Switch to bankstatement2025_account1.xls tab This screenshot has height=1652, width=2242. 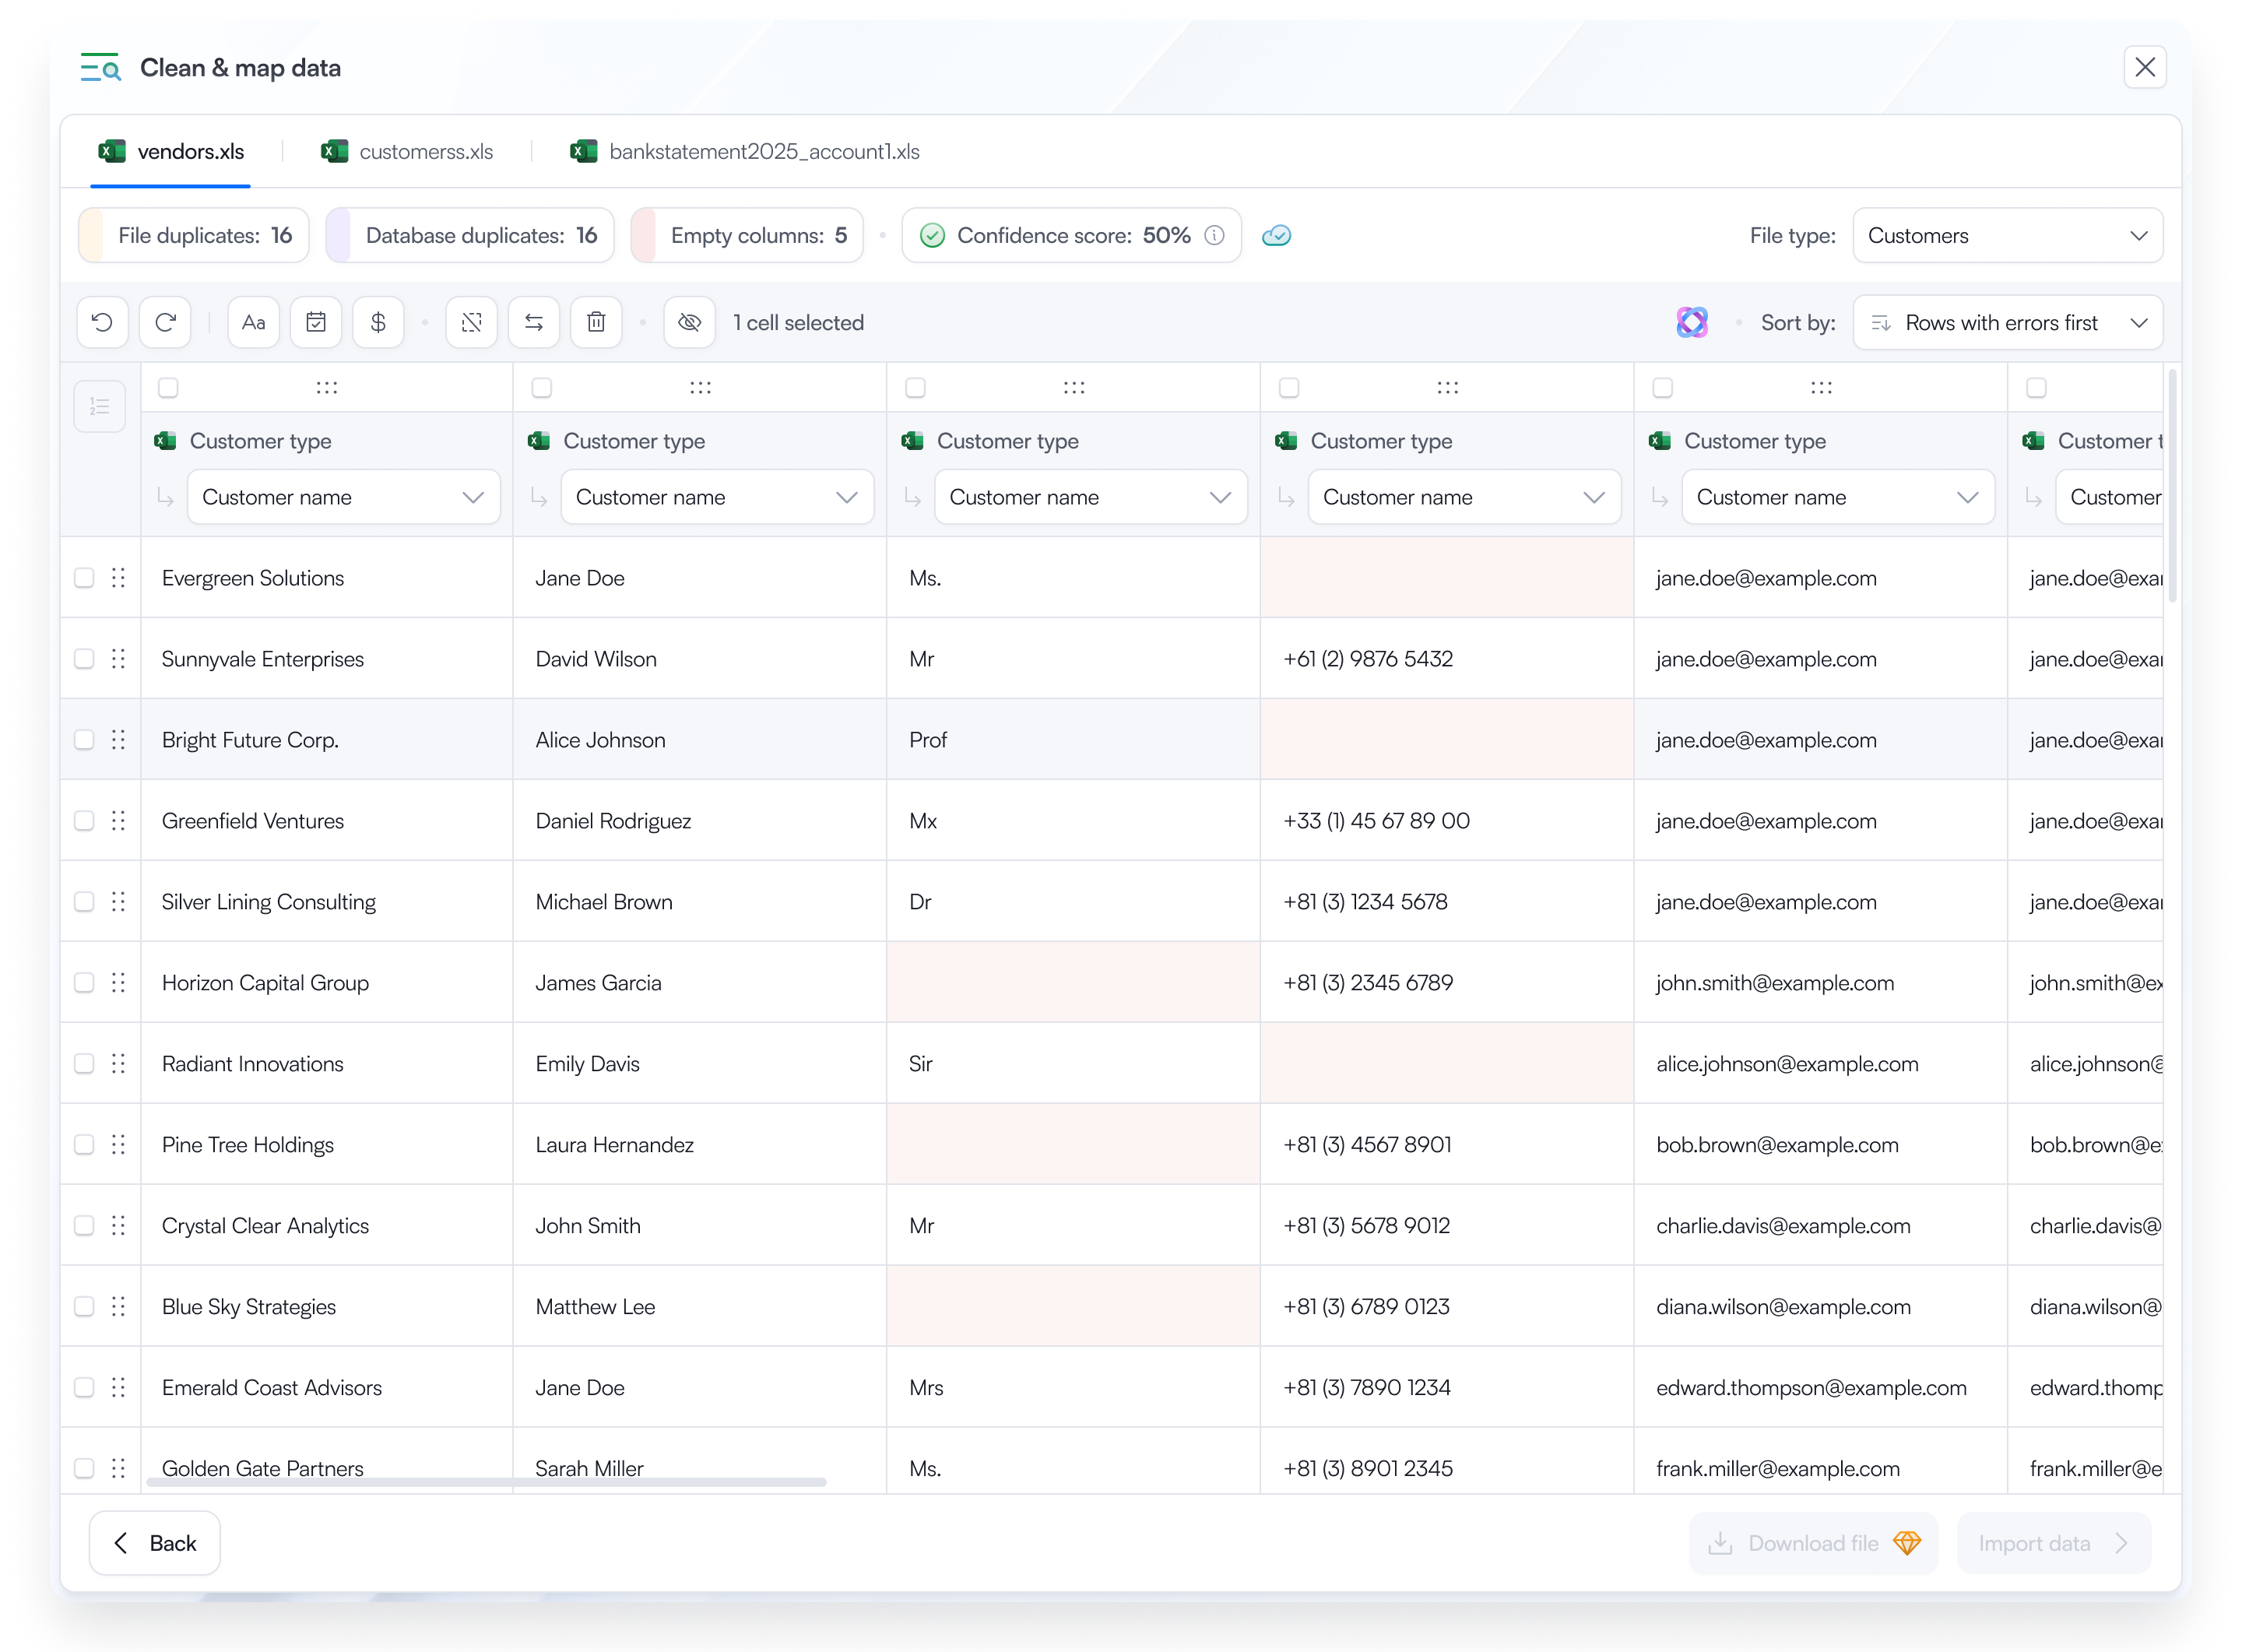745,151
